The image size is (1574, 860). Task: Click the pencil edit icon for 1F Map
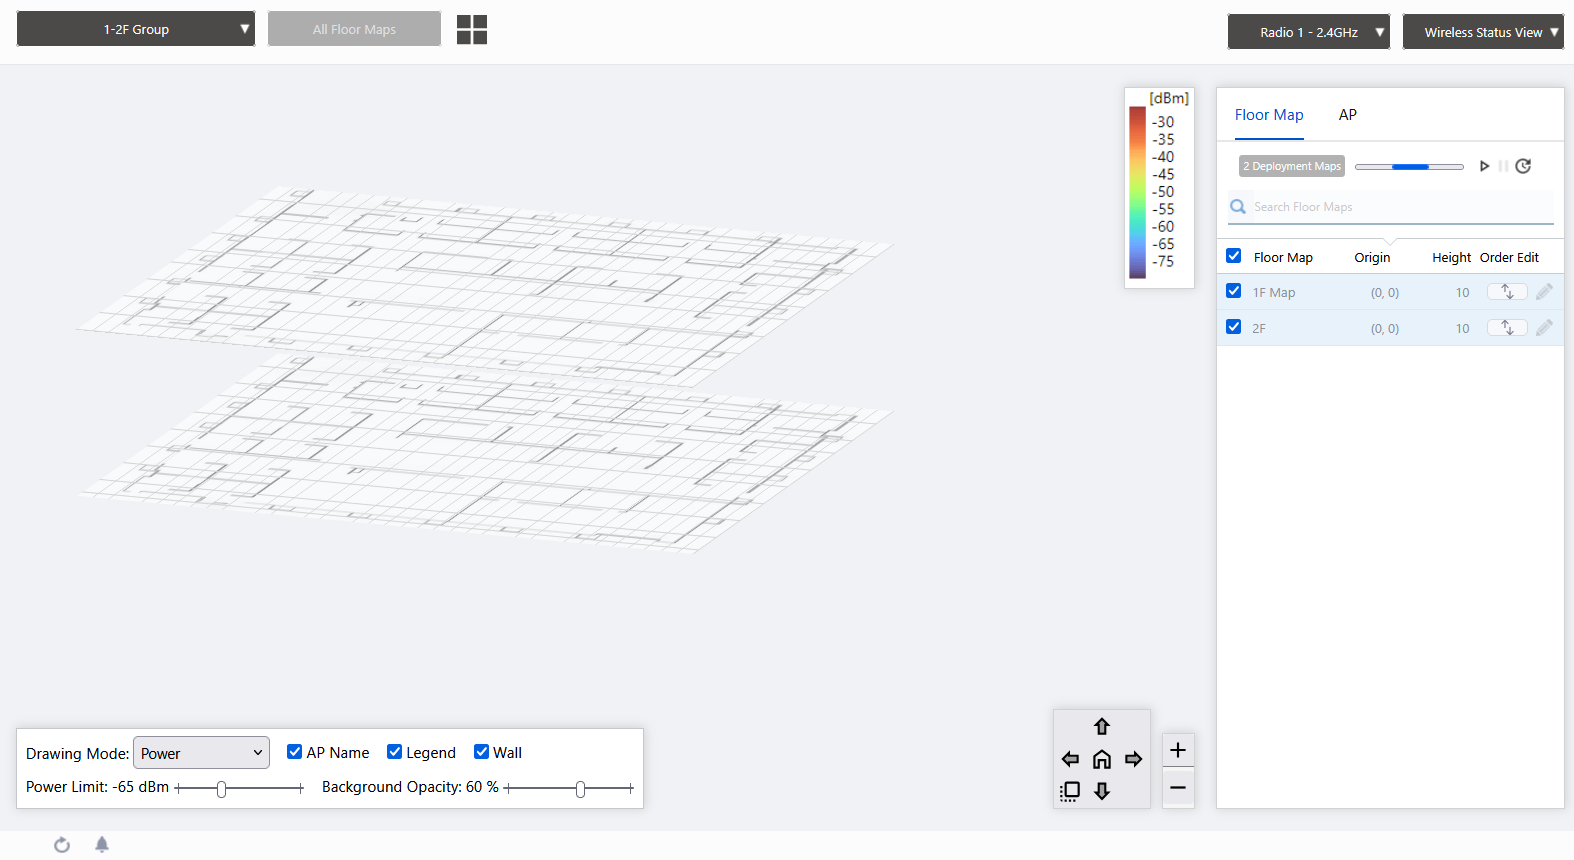tap(1544, 292)
